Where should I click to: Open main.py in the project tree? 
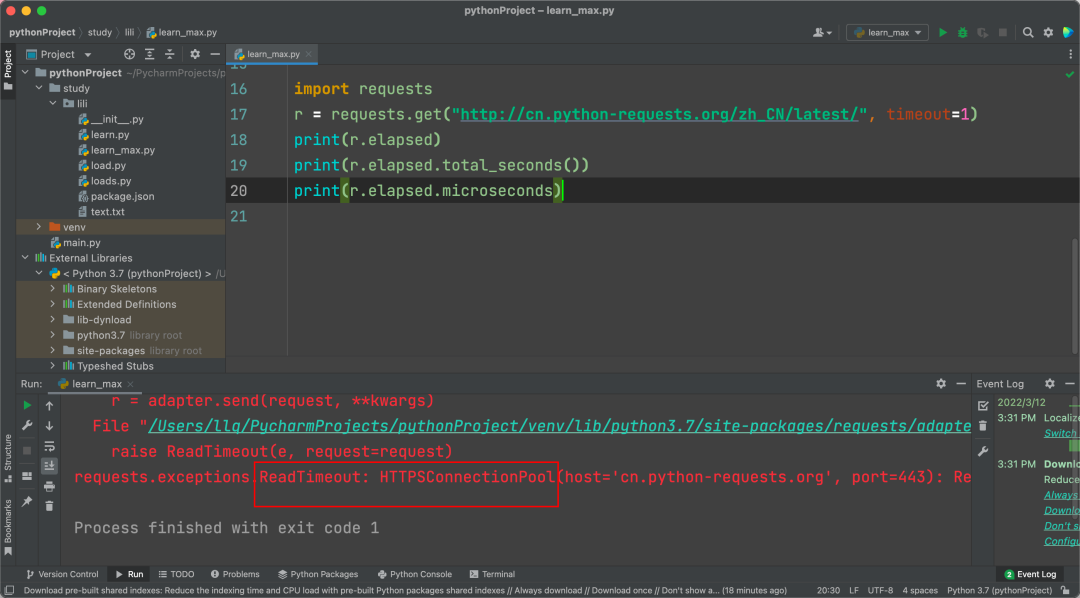pyautogui.click(x=81, y=243)
